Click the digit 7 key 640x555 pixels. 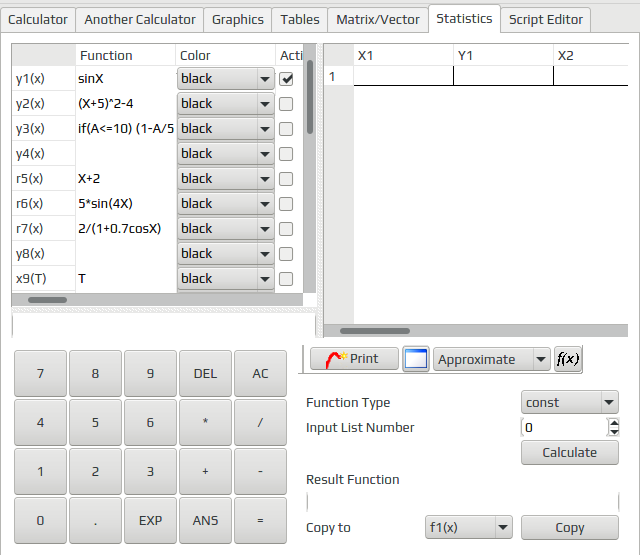[40, 373]
